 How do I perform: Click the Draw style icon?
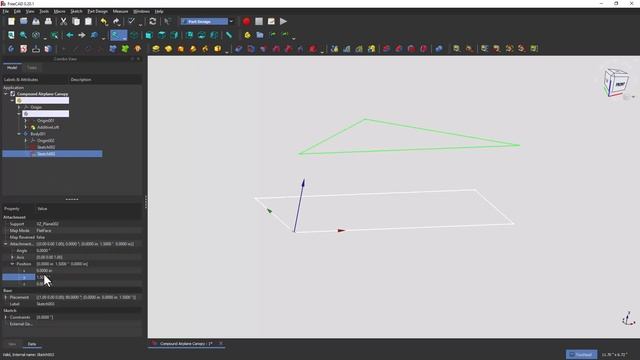point(36,35)
